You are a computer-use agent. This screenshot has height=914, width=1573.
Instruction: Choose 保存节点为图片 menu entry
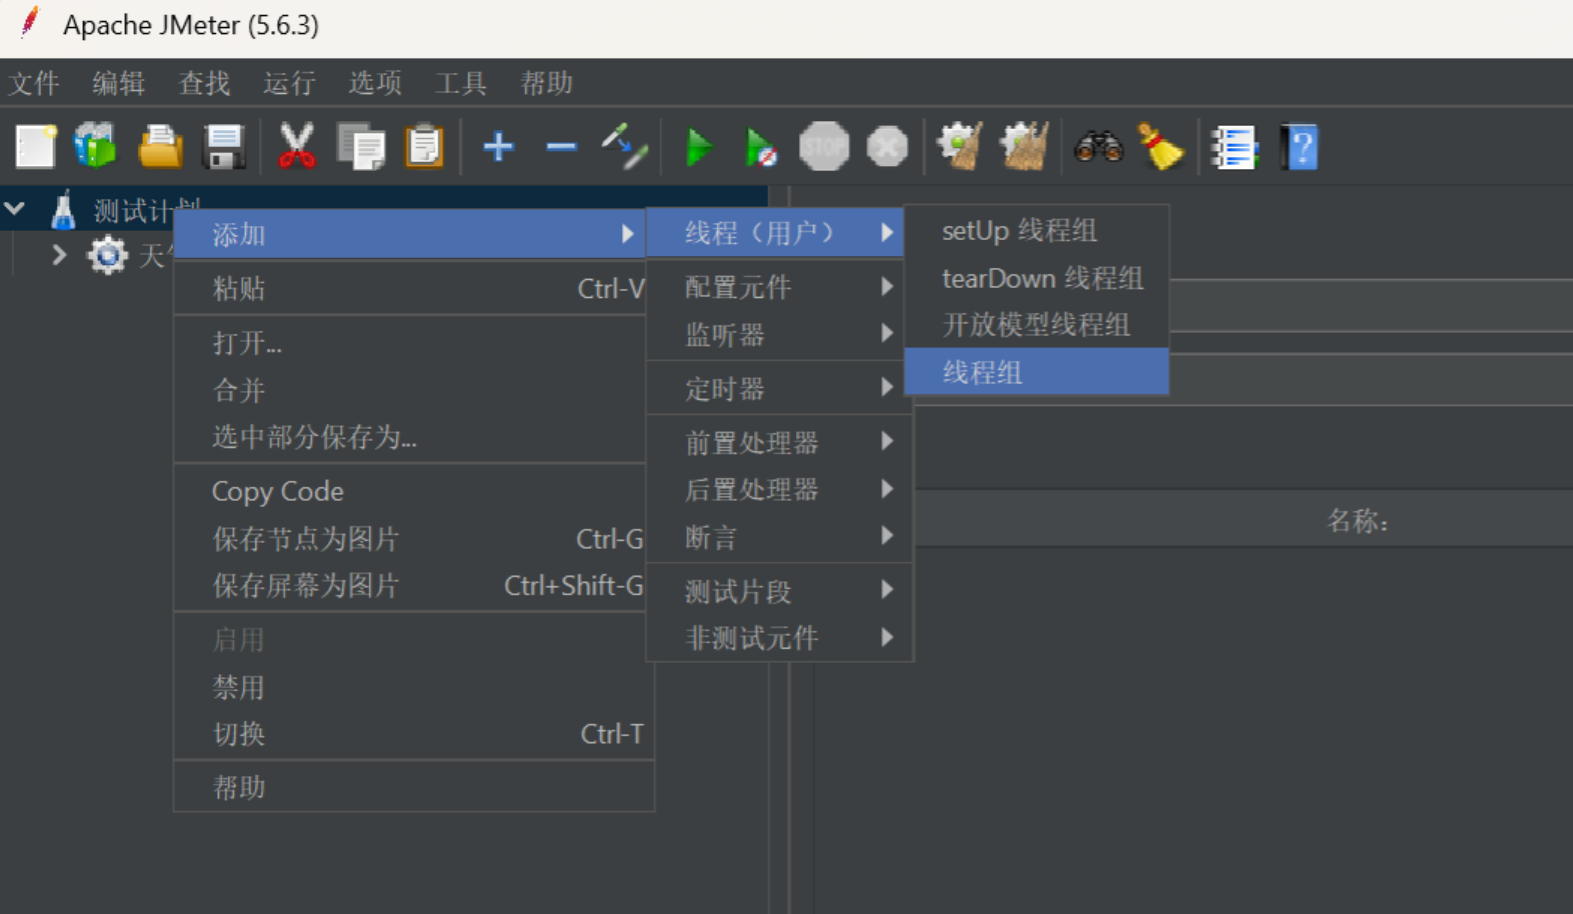tap(410, 539)
